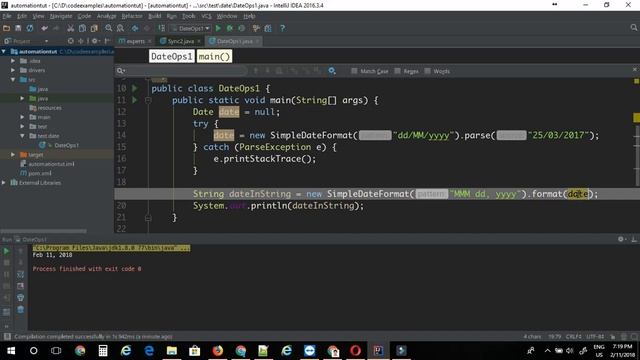Click the Find magnifier toolbar icon

pos(109,28)
